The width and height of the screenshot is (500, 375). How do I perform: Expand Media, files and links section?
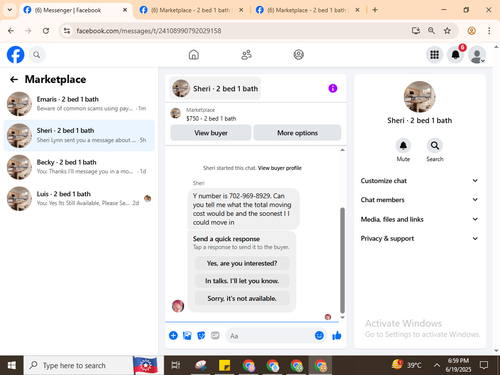tap(419, 219)
